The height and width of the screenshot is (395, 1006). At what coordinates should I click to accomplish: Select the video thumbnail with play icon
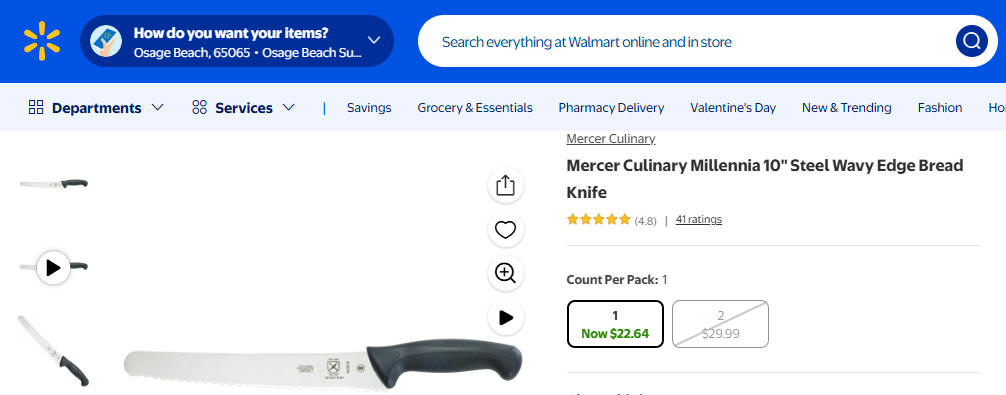click(53, 267)
